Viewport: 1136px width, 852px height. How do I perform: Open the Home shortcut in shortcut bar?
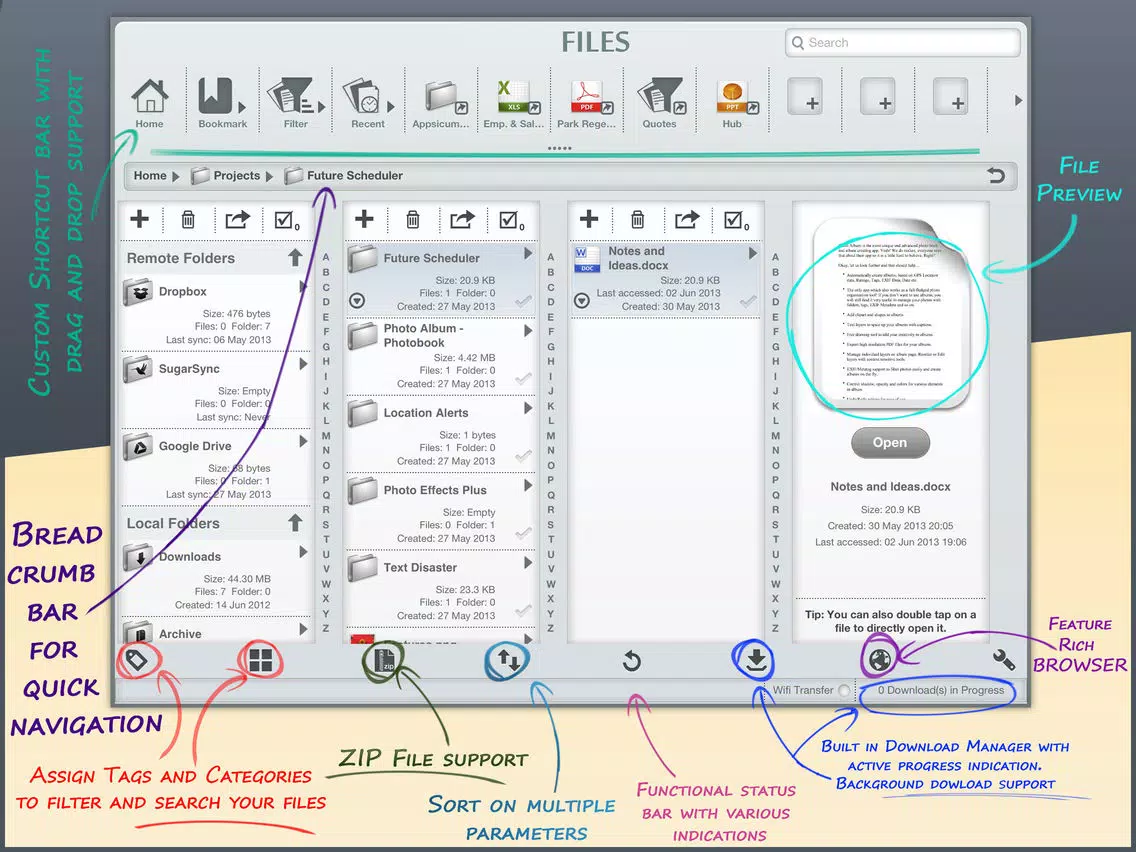[150, 102]
